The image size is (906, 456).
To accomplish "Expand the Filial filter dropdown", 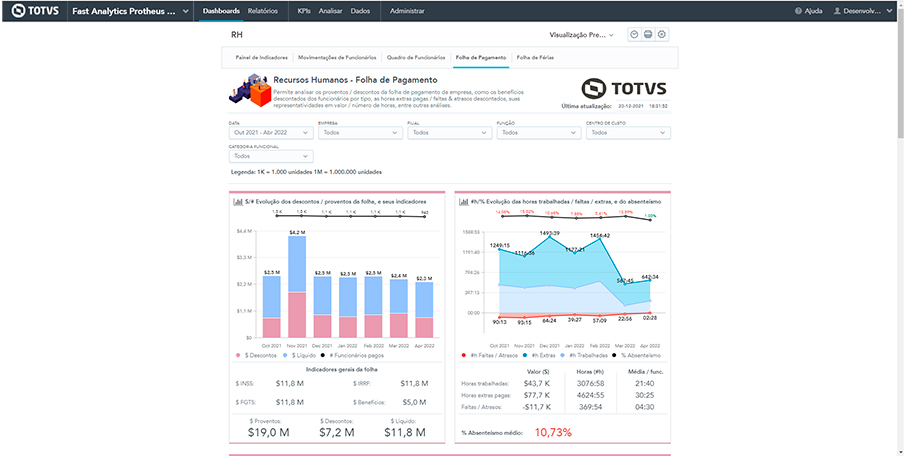I will click(x=450, y=132).
